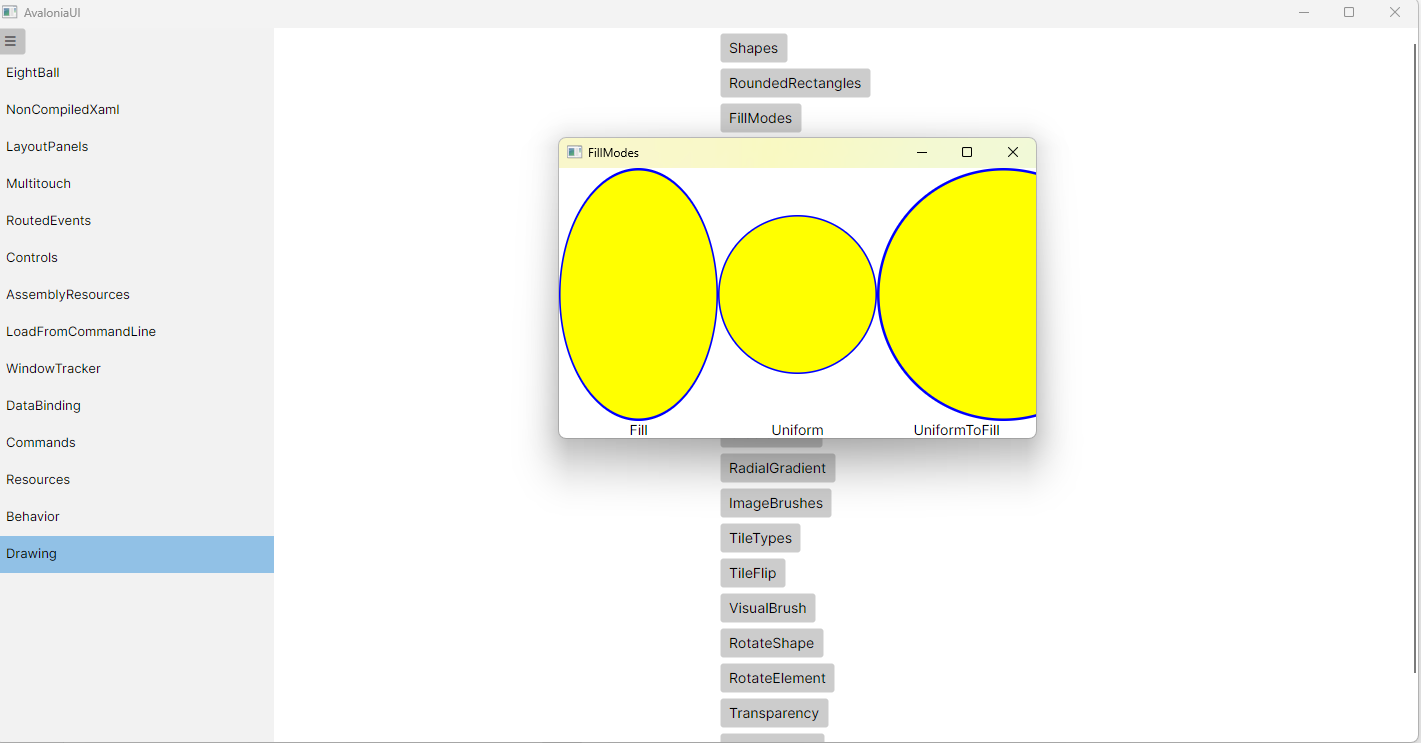
Task: Open the TileFlip sample
Action: pyautogui.click(x=752, y=573)
